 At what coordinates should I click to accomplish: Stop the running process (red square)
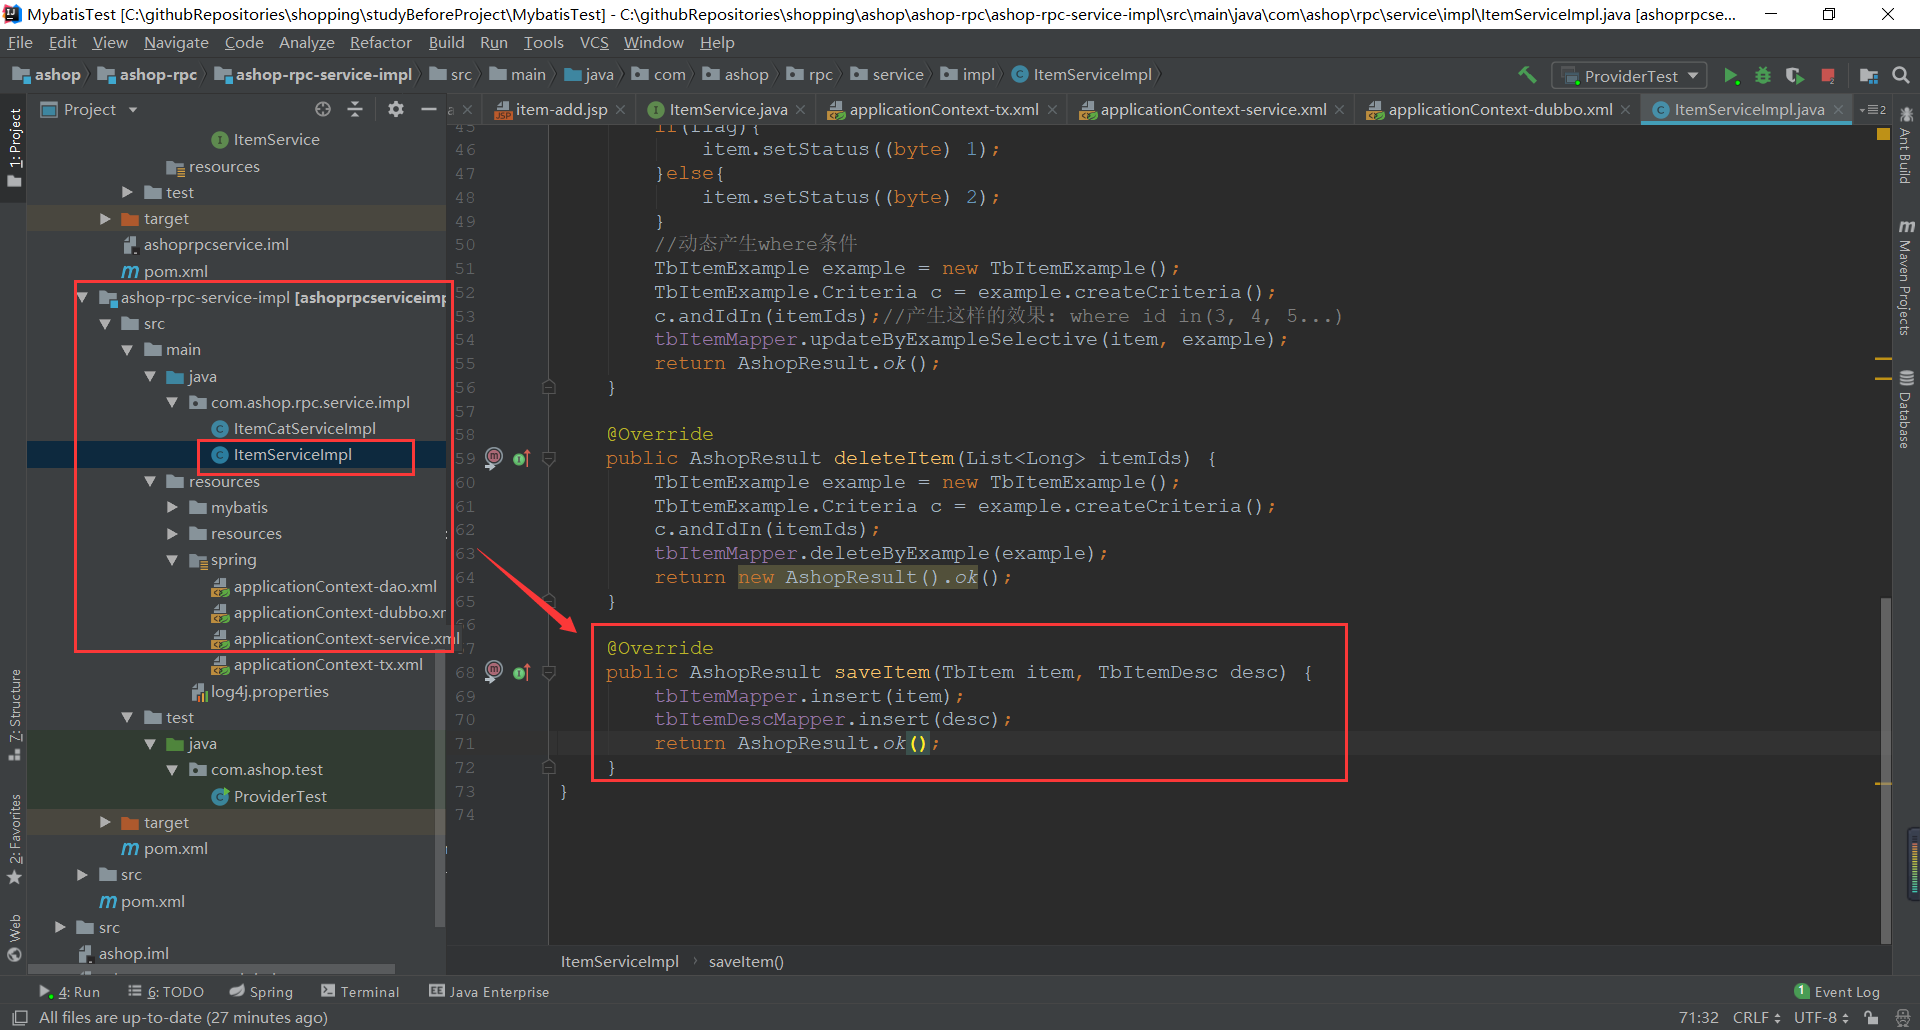click(x=1828, y=76)
